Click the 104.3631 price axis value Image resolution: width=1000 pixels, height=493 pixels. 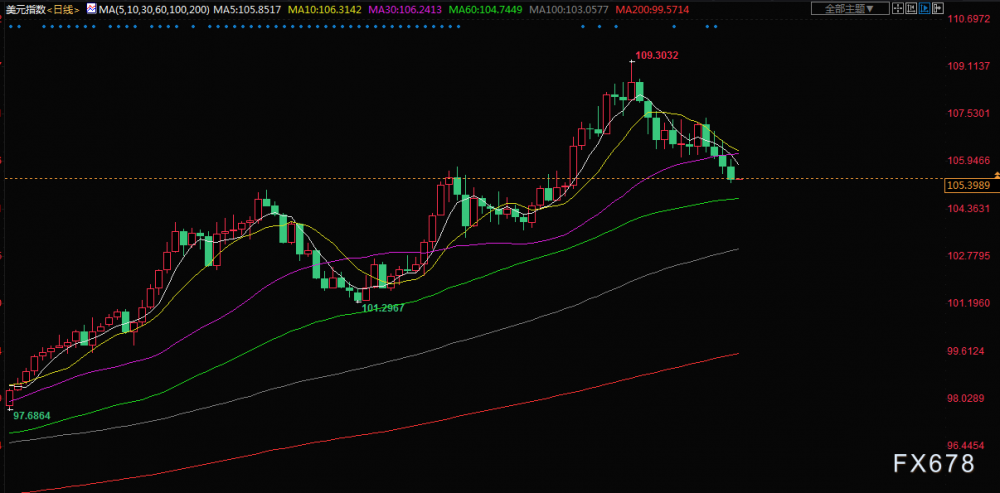coord(969,208)
